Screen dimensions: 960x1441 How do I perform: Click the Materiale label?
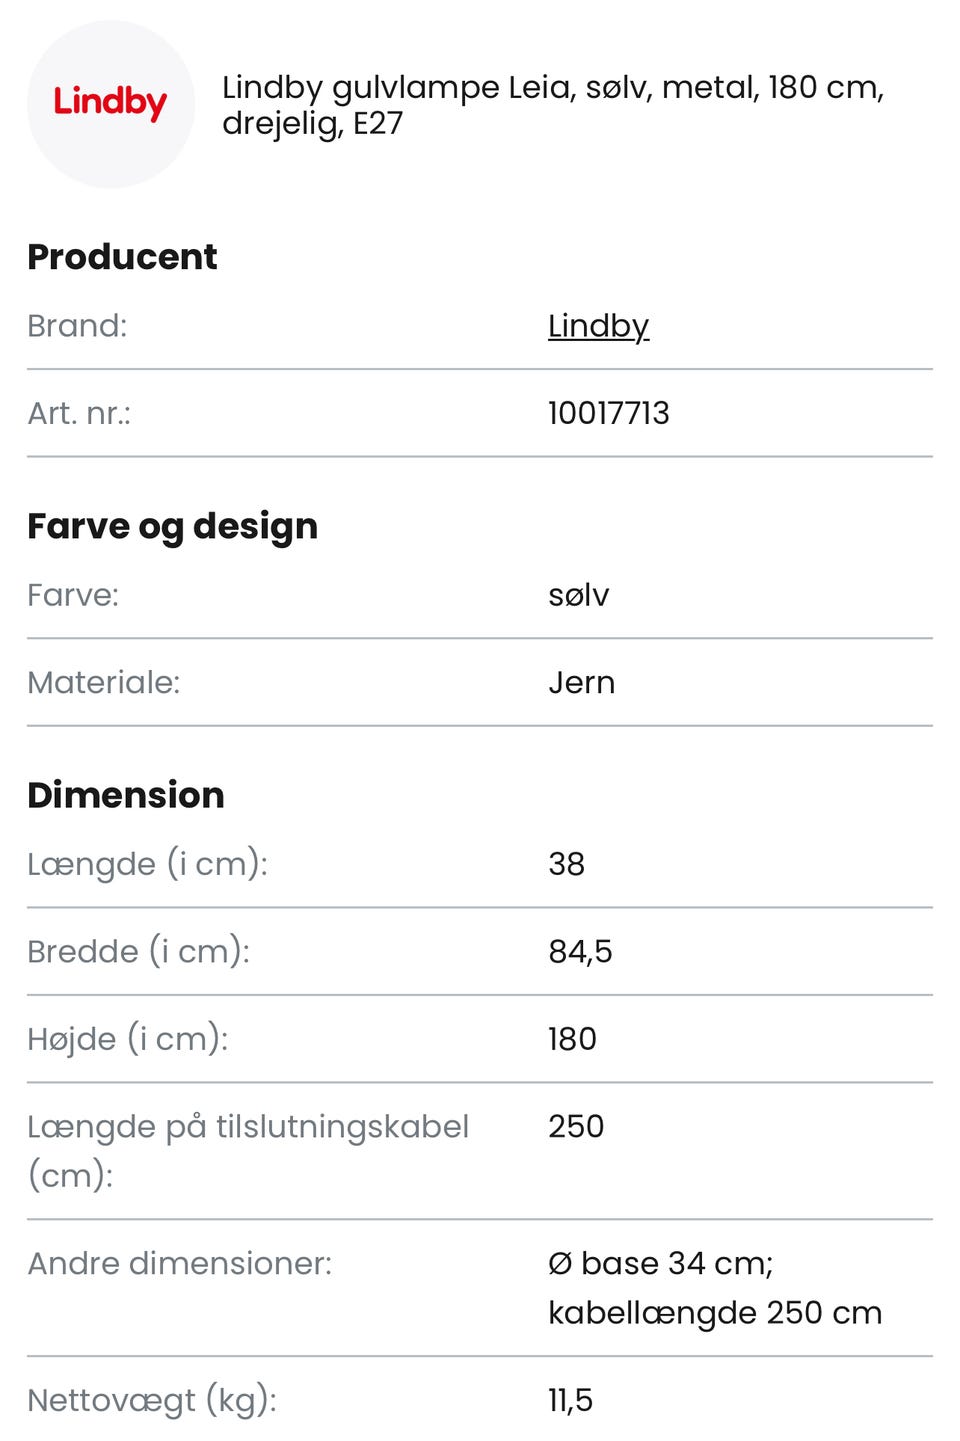point(103,682)
